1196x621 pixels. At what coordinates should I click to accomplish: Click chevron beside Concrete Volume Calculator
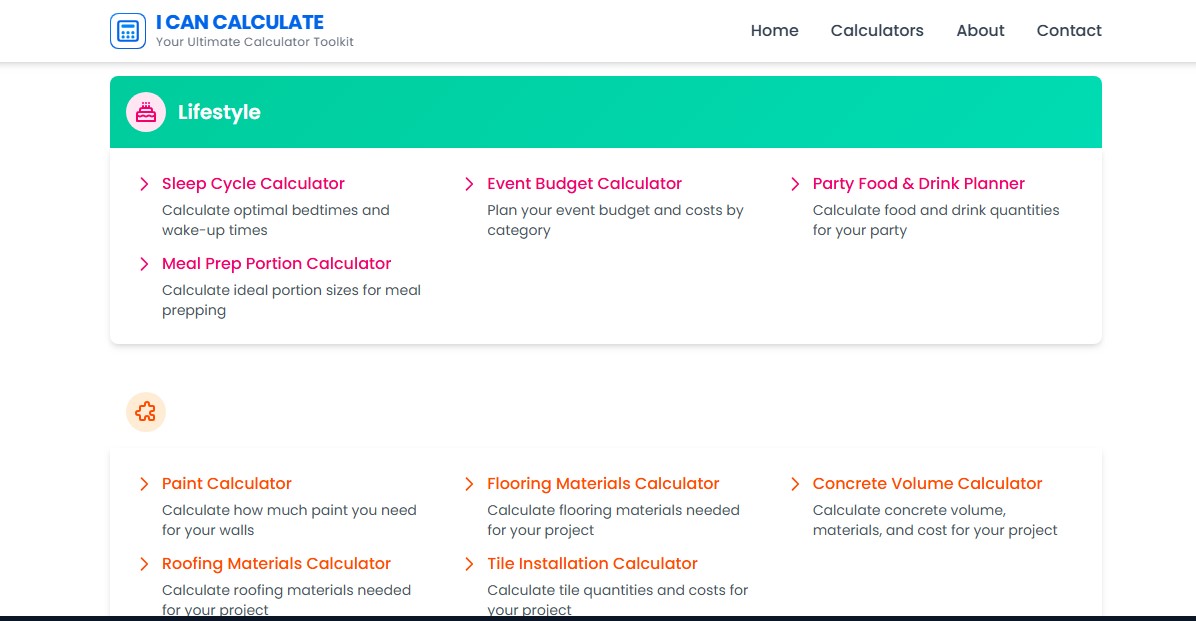point(795,484)
